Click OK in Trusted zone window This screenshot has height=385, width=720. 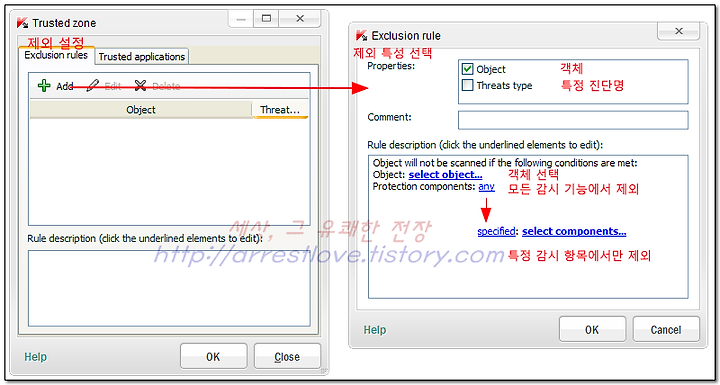pyautogui.click(x=213, y=357)
